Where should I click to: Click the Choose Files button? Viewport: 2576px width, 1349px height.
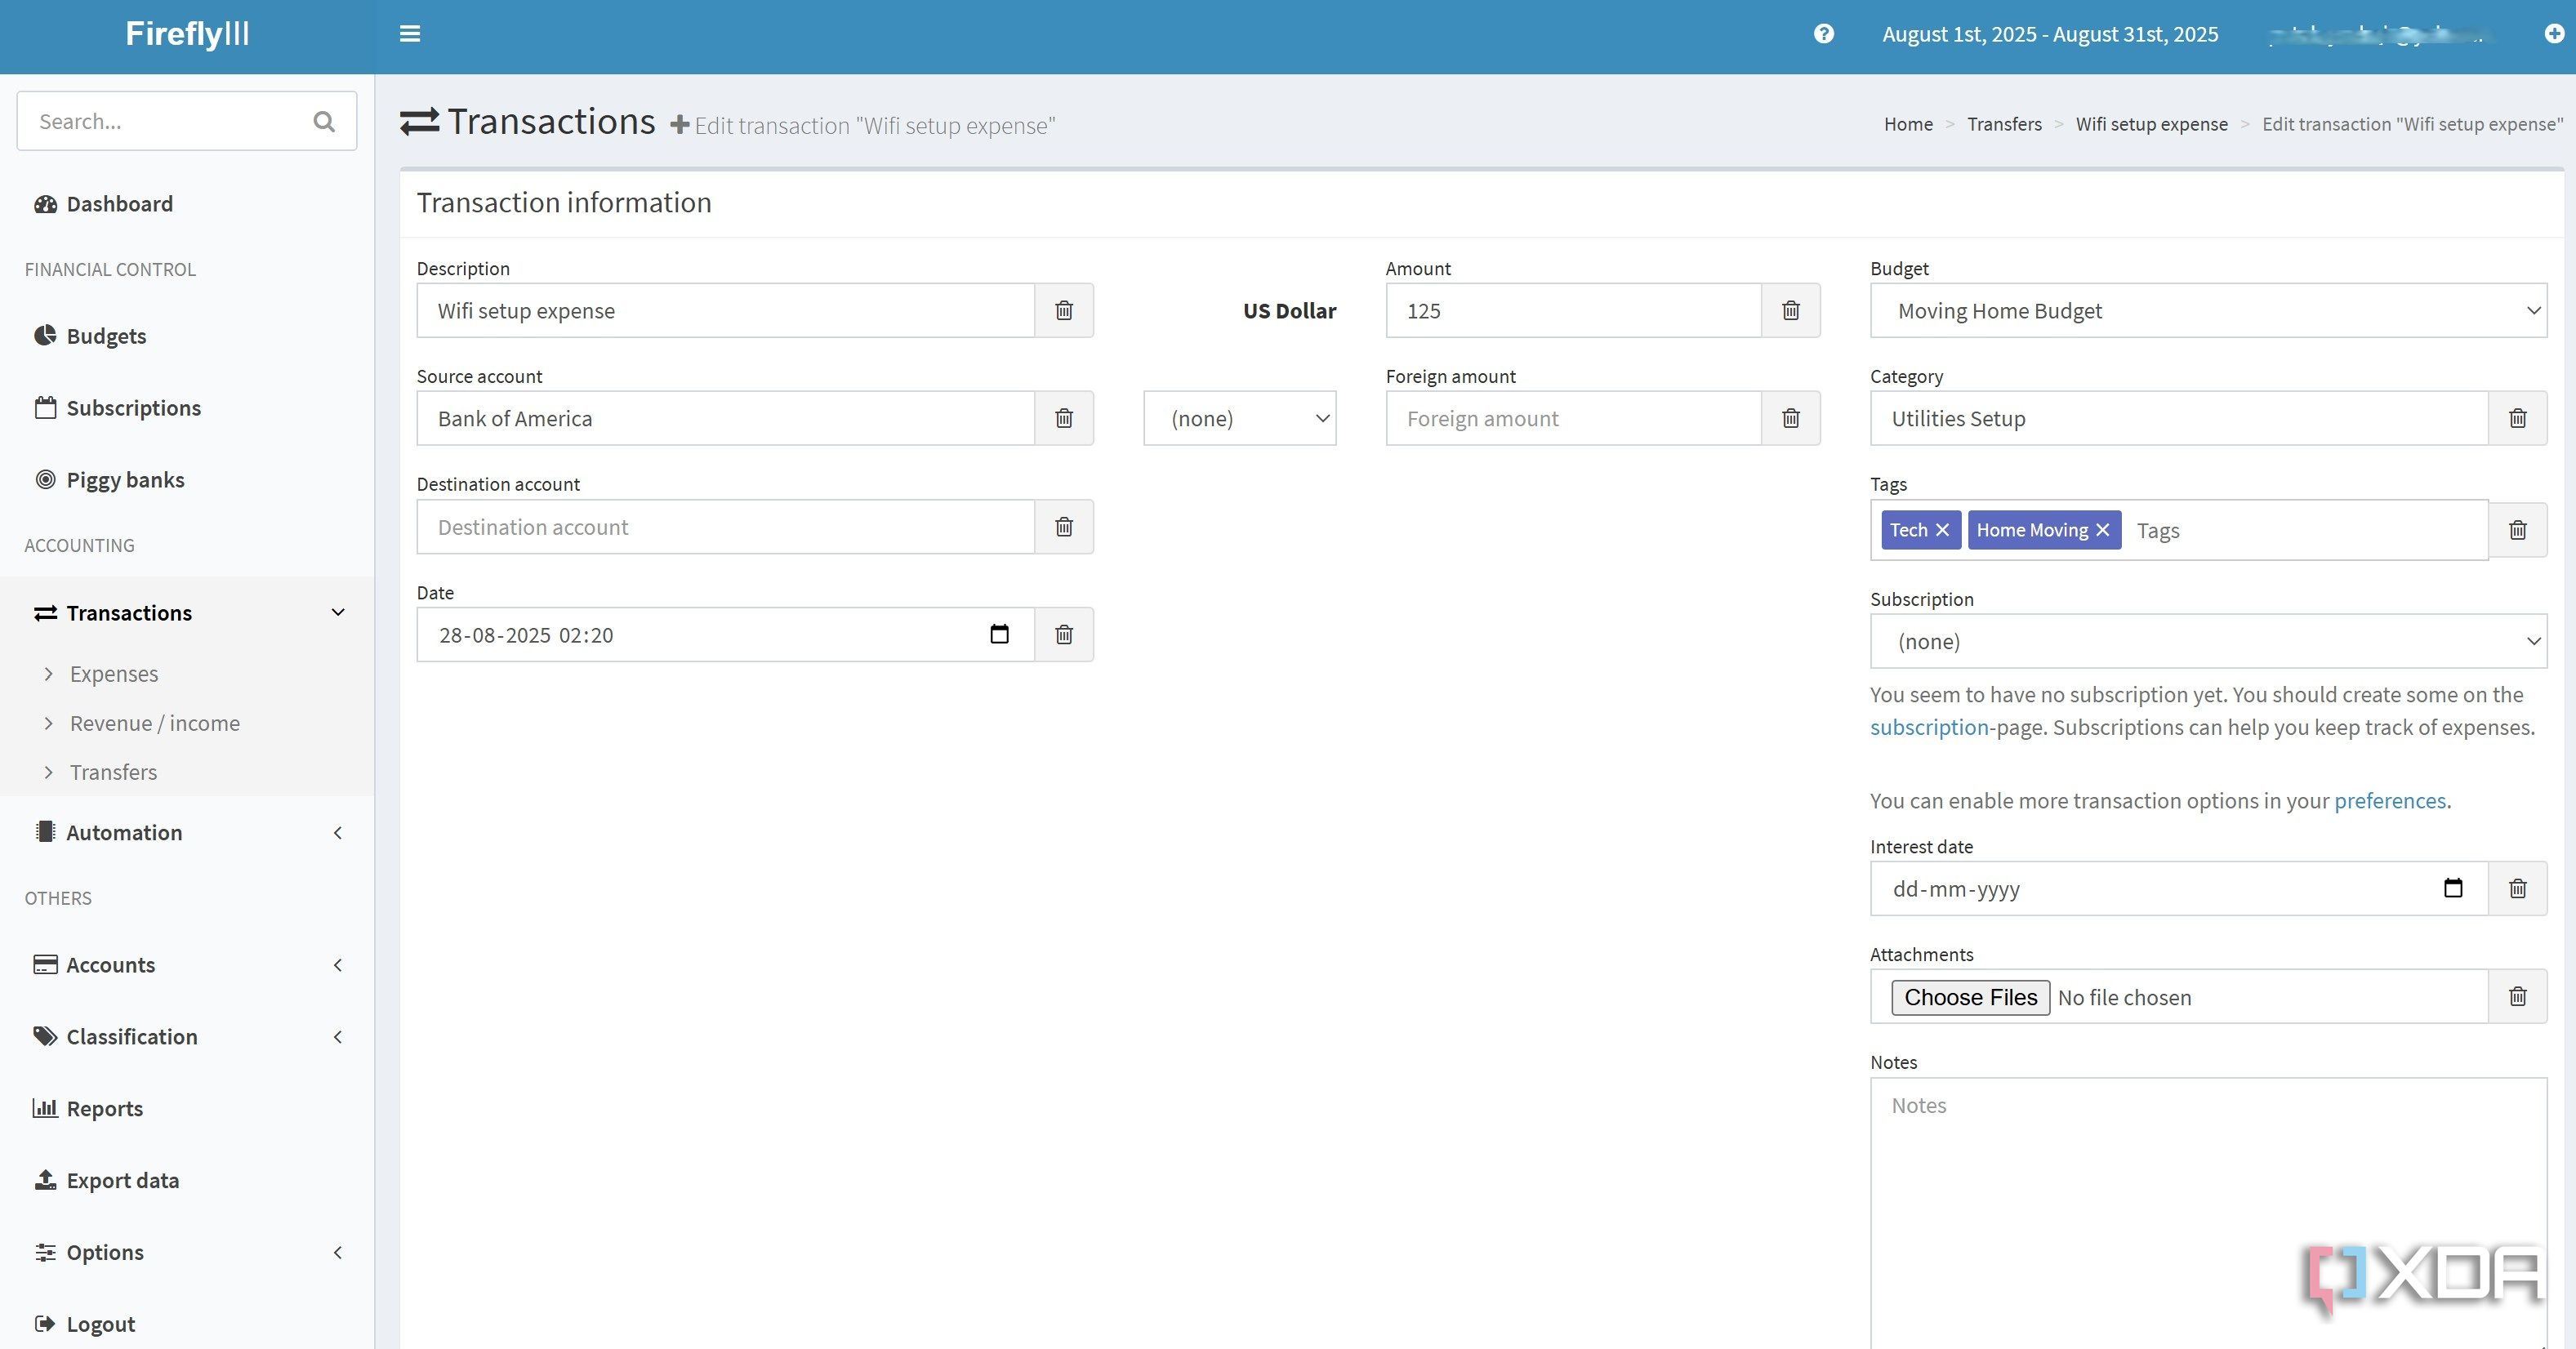[1970, 997]
